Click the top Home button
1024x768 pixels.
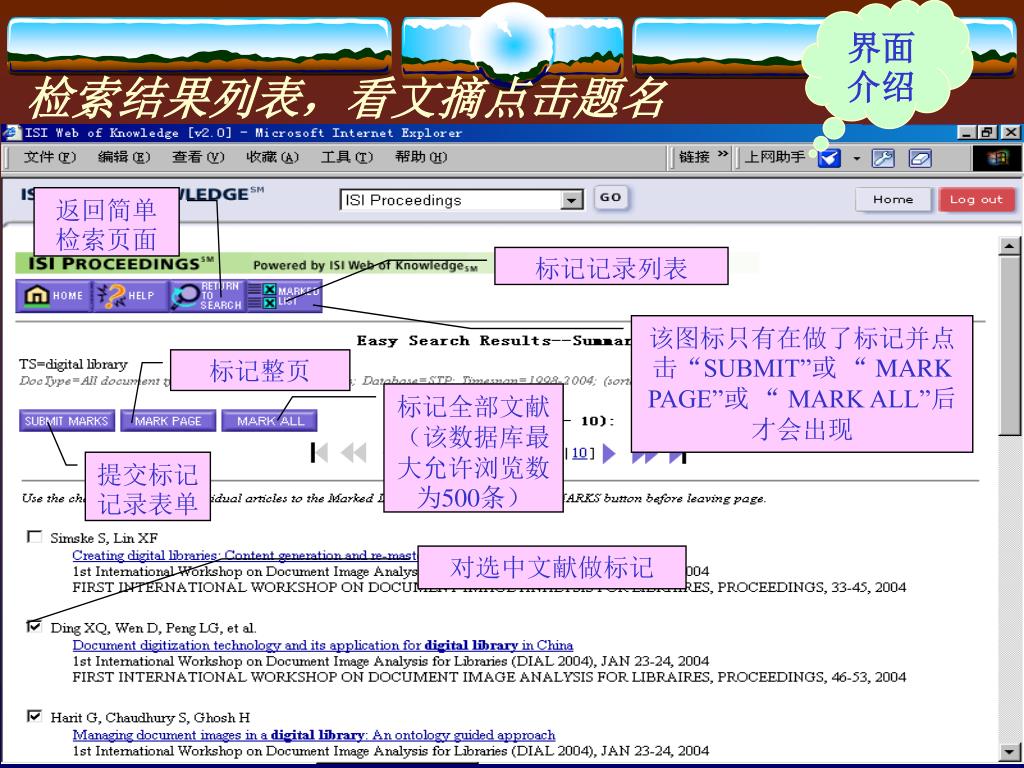coord(893,200)
